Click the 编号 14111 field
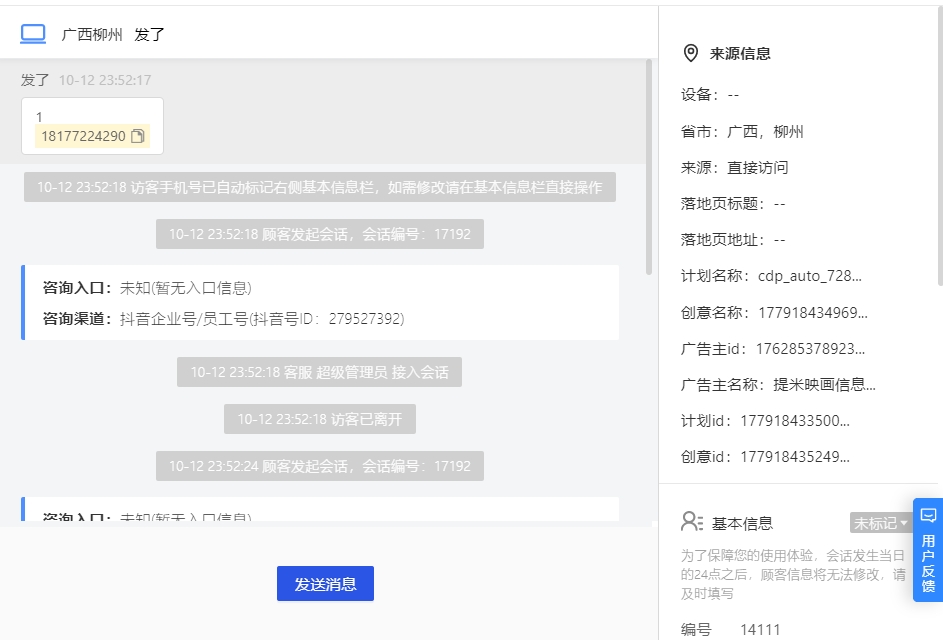The height and width of the screenshot is (640, 943). [731, 630]
